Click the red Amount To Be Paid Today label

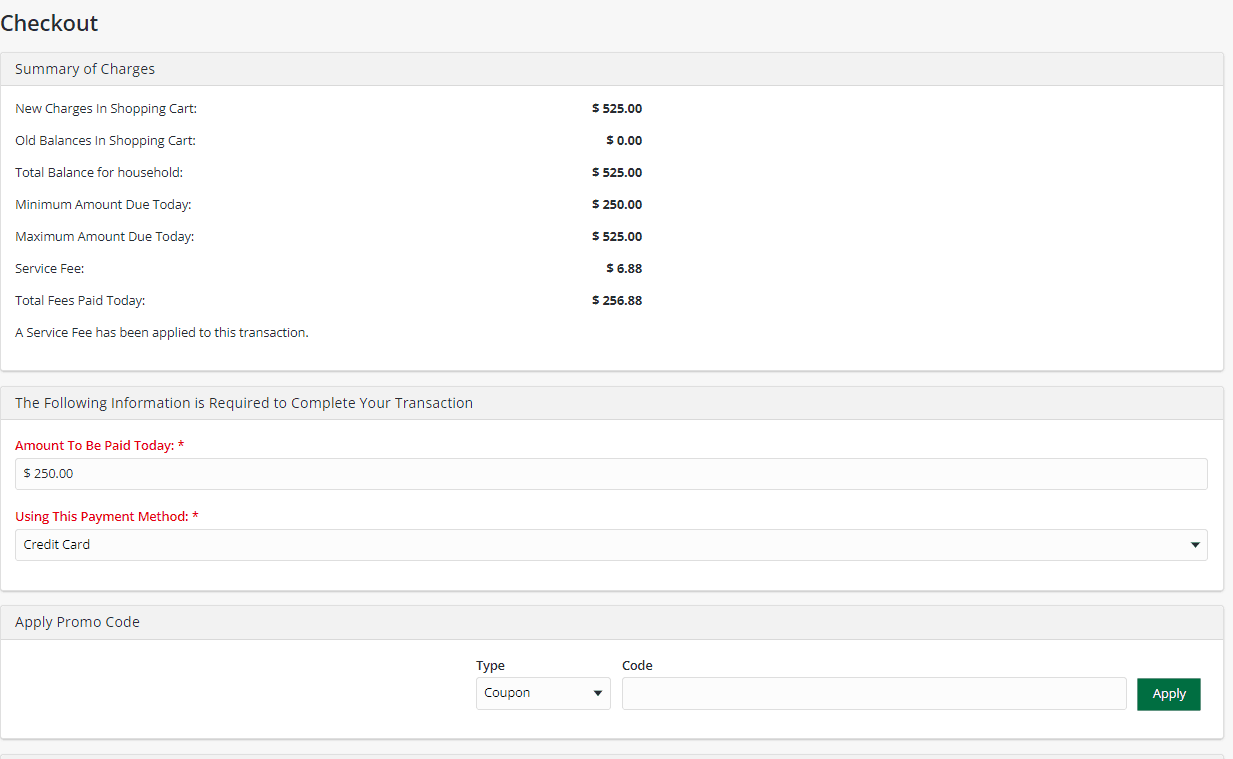pos(99,445)
